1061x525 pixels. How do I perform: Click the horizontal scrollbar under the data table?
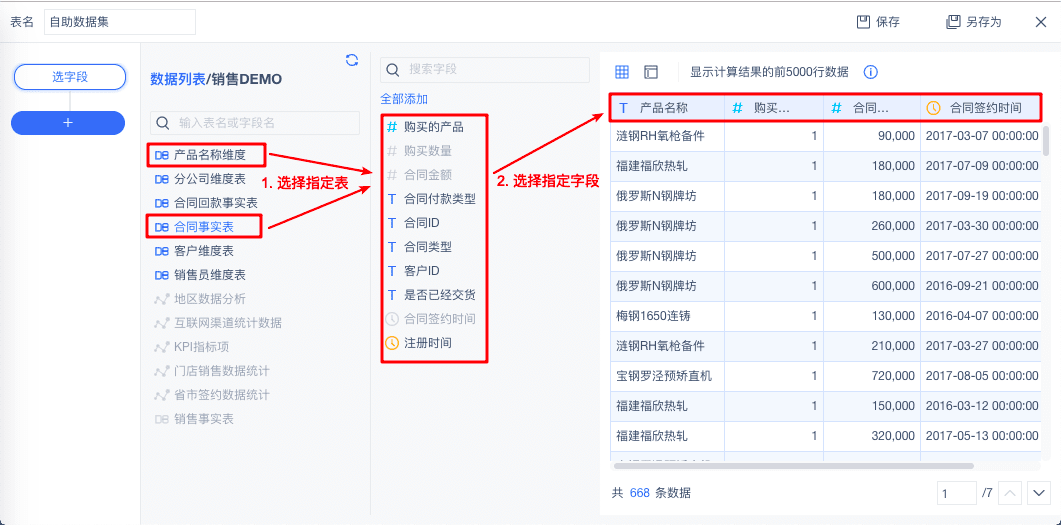pyautogui.click(x=793, y=466)
